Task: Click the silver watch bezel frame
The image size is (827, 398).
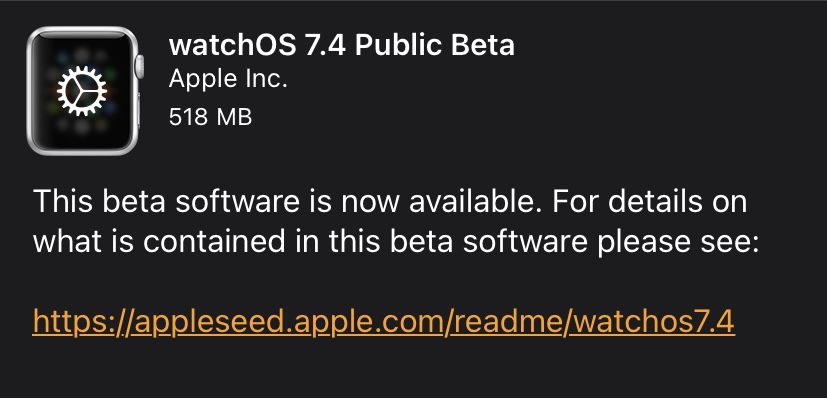Action: click(x=83, y=91)
